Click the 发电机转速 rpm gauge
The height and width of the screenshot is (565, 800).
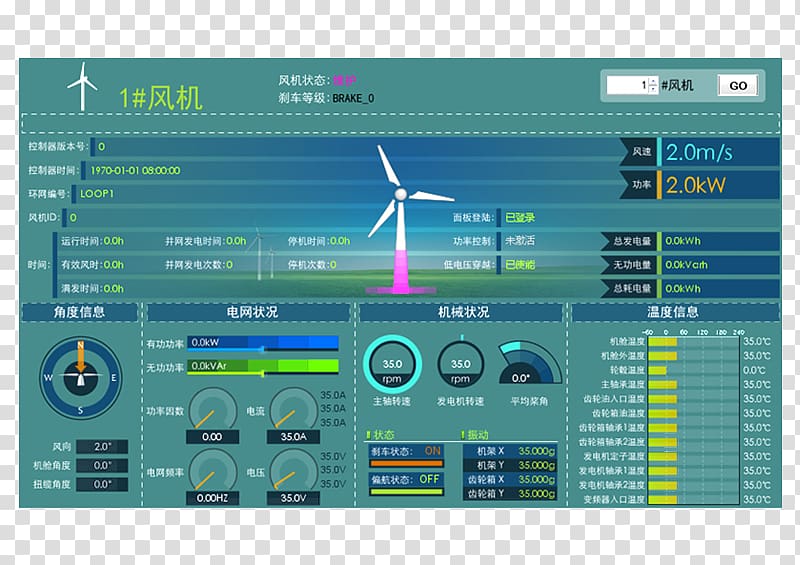pyautogui.click(x=460, y=364)
